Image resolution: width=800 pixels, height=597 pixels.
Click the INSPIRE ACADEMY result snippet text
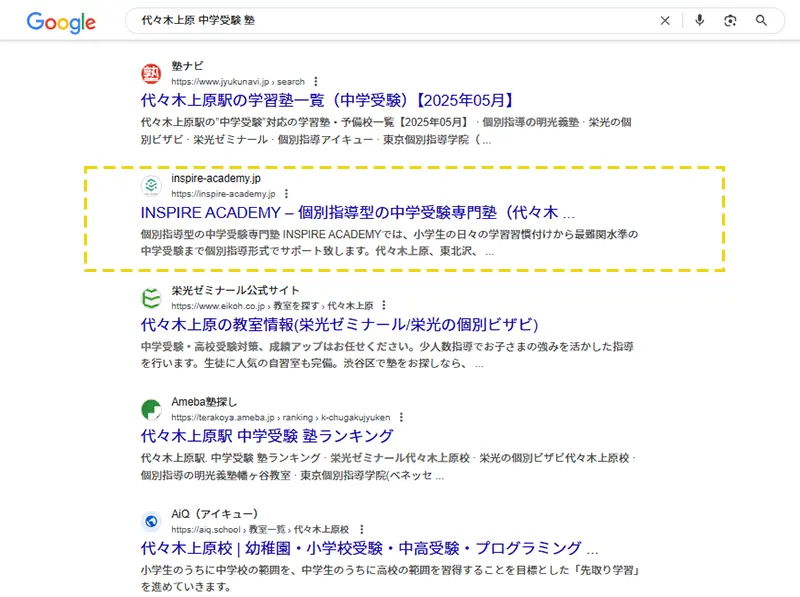(x=389, y=243)
